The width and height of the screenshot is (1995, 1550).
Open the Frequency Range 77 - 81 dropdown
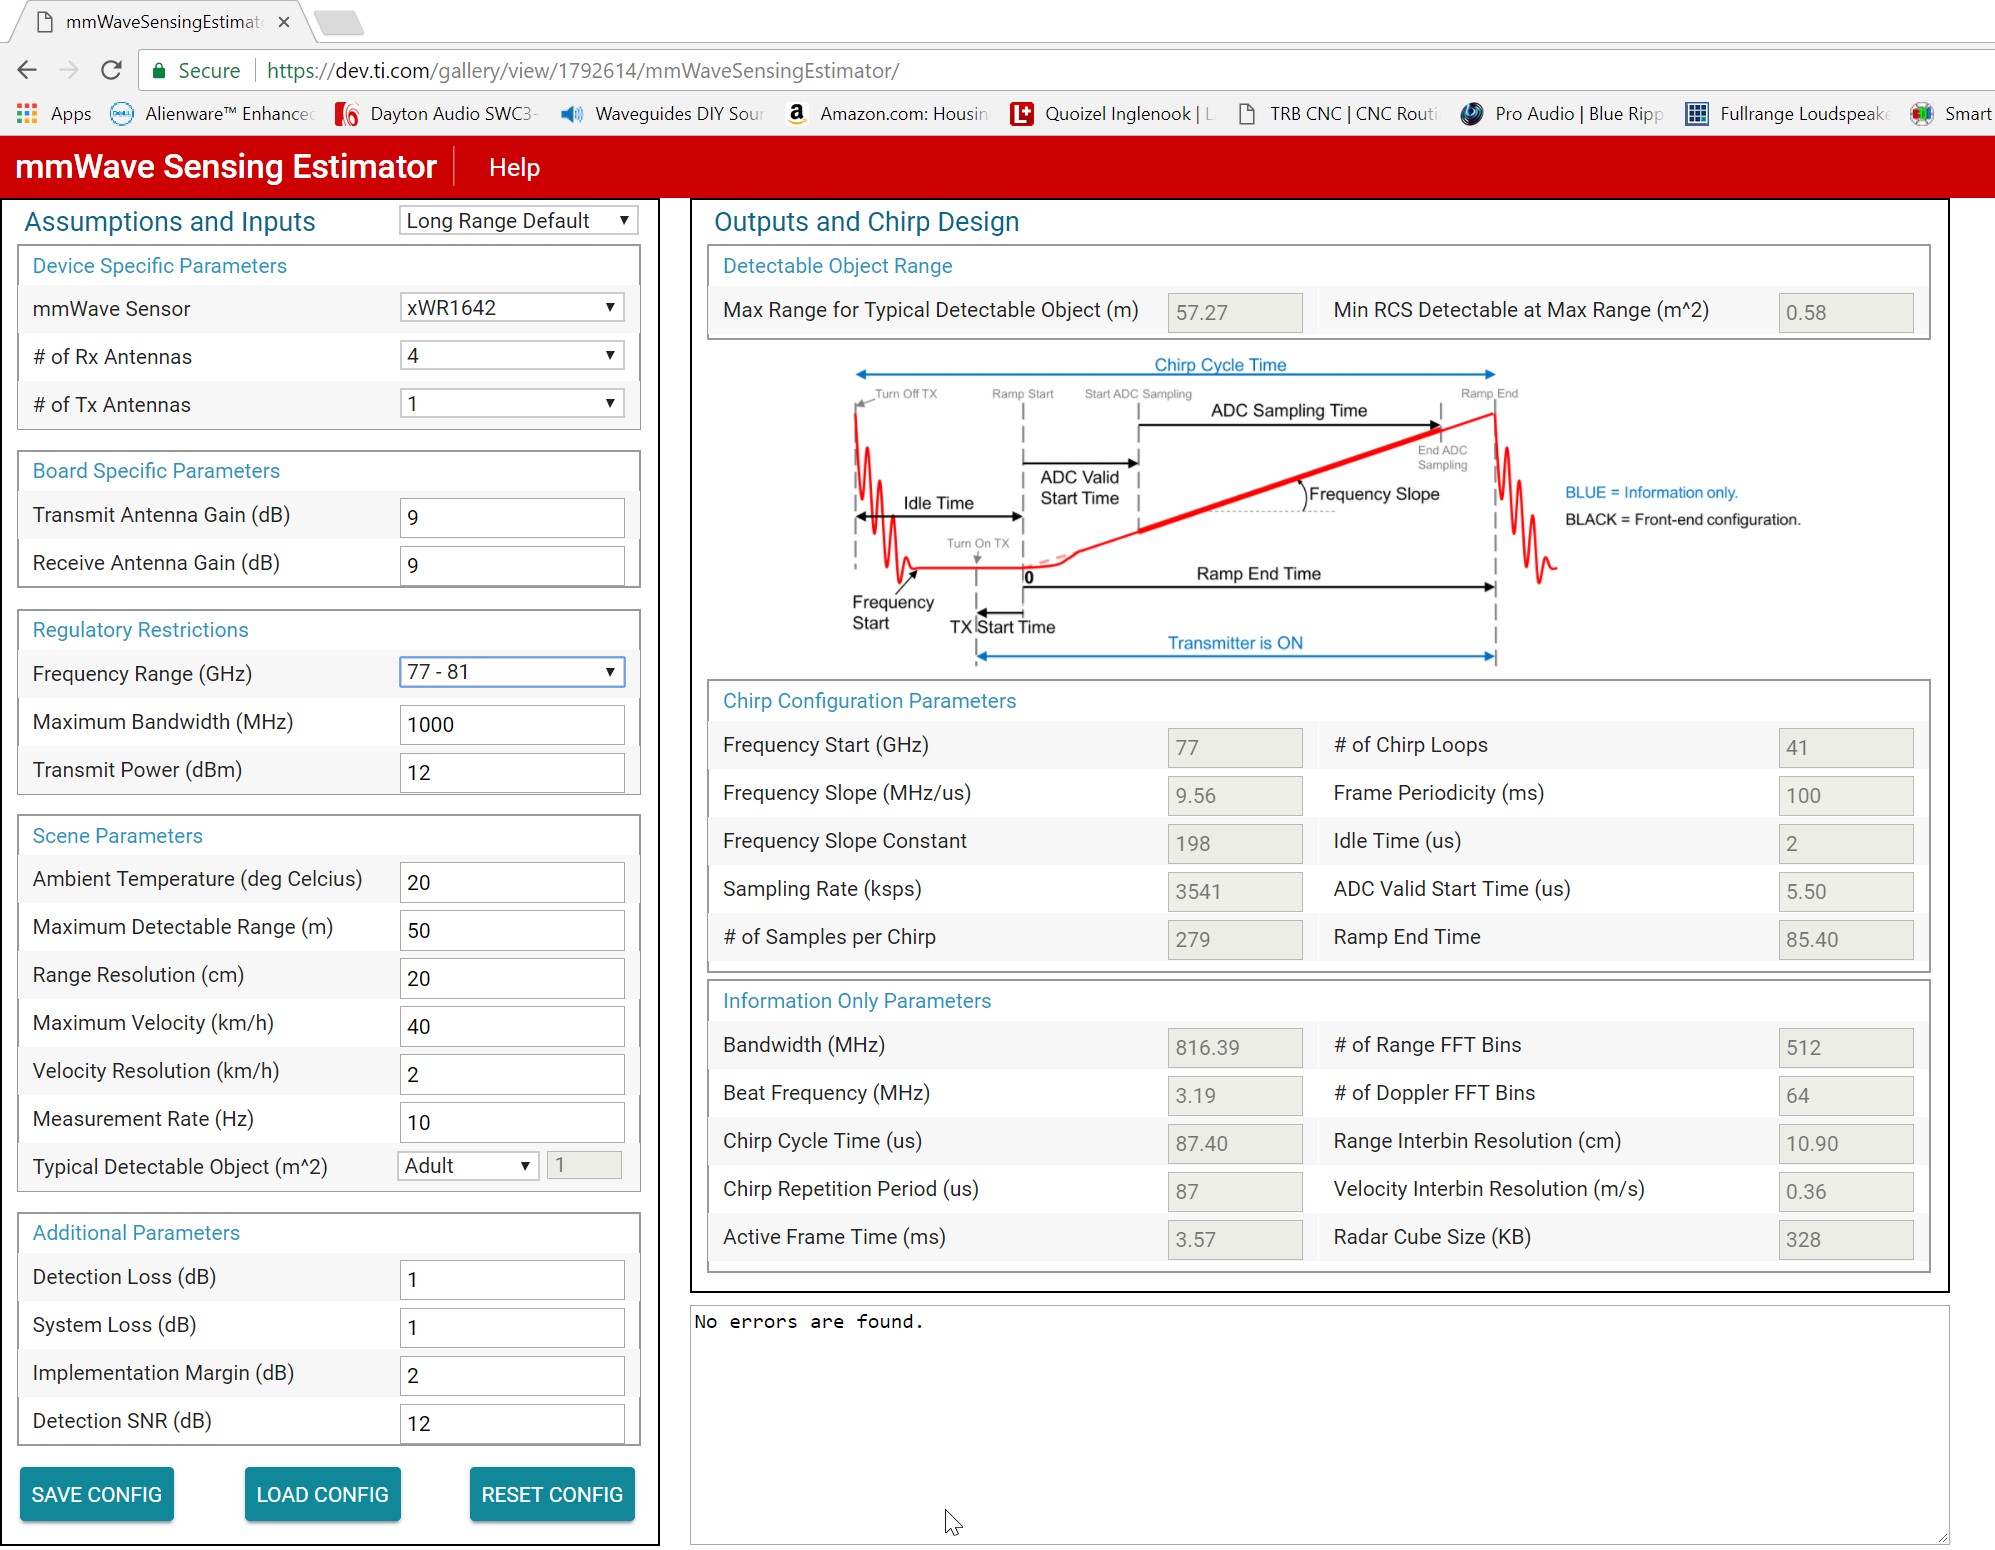coord(511,672)
